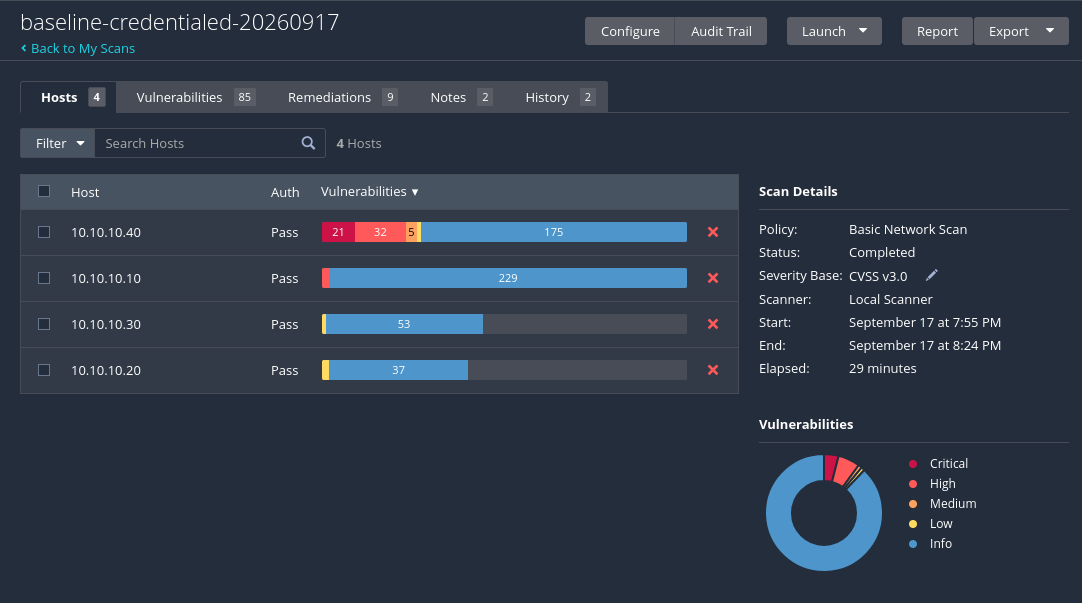Click the Completed status value
This screenshot has height=603, width=1082.
[x=882, y=253]
